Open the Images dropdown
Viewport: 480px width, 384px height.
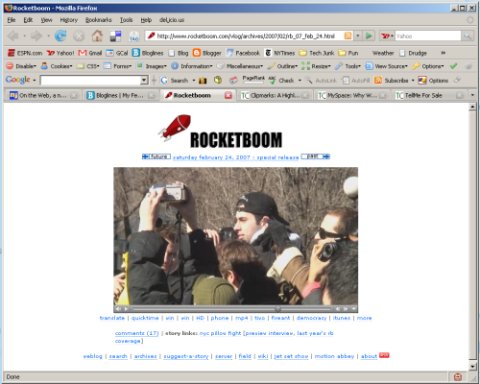[152, 66]
